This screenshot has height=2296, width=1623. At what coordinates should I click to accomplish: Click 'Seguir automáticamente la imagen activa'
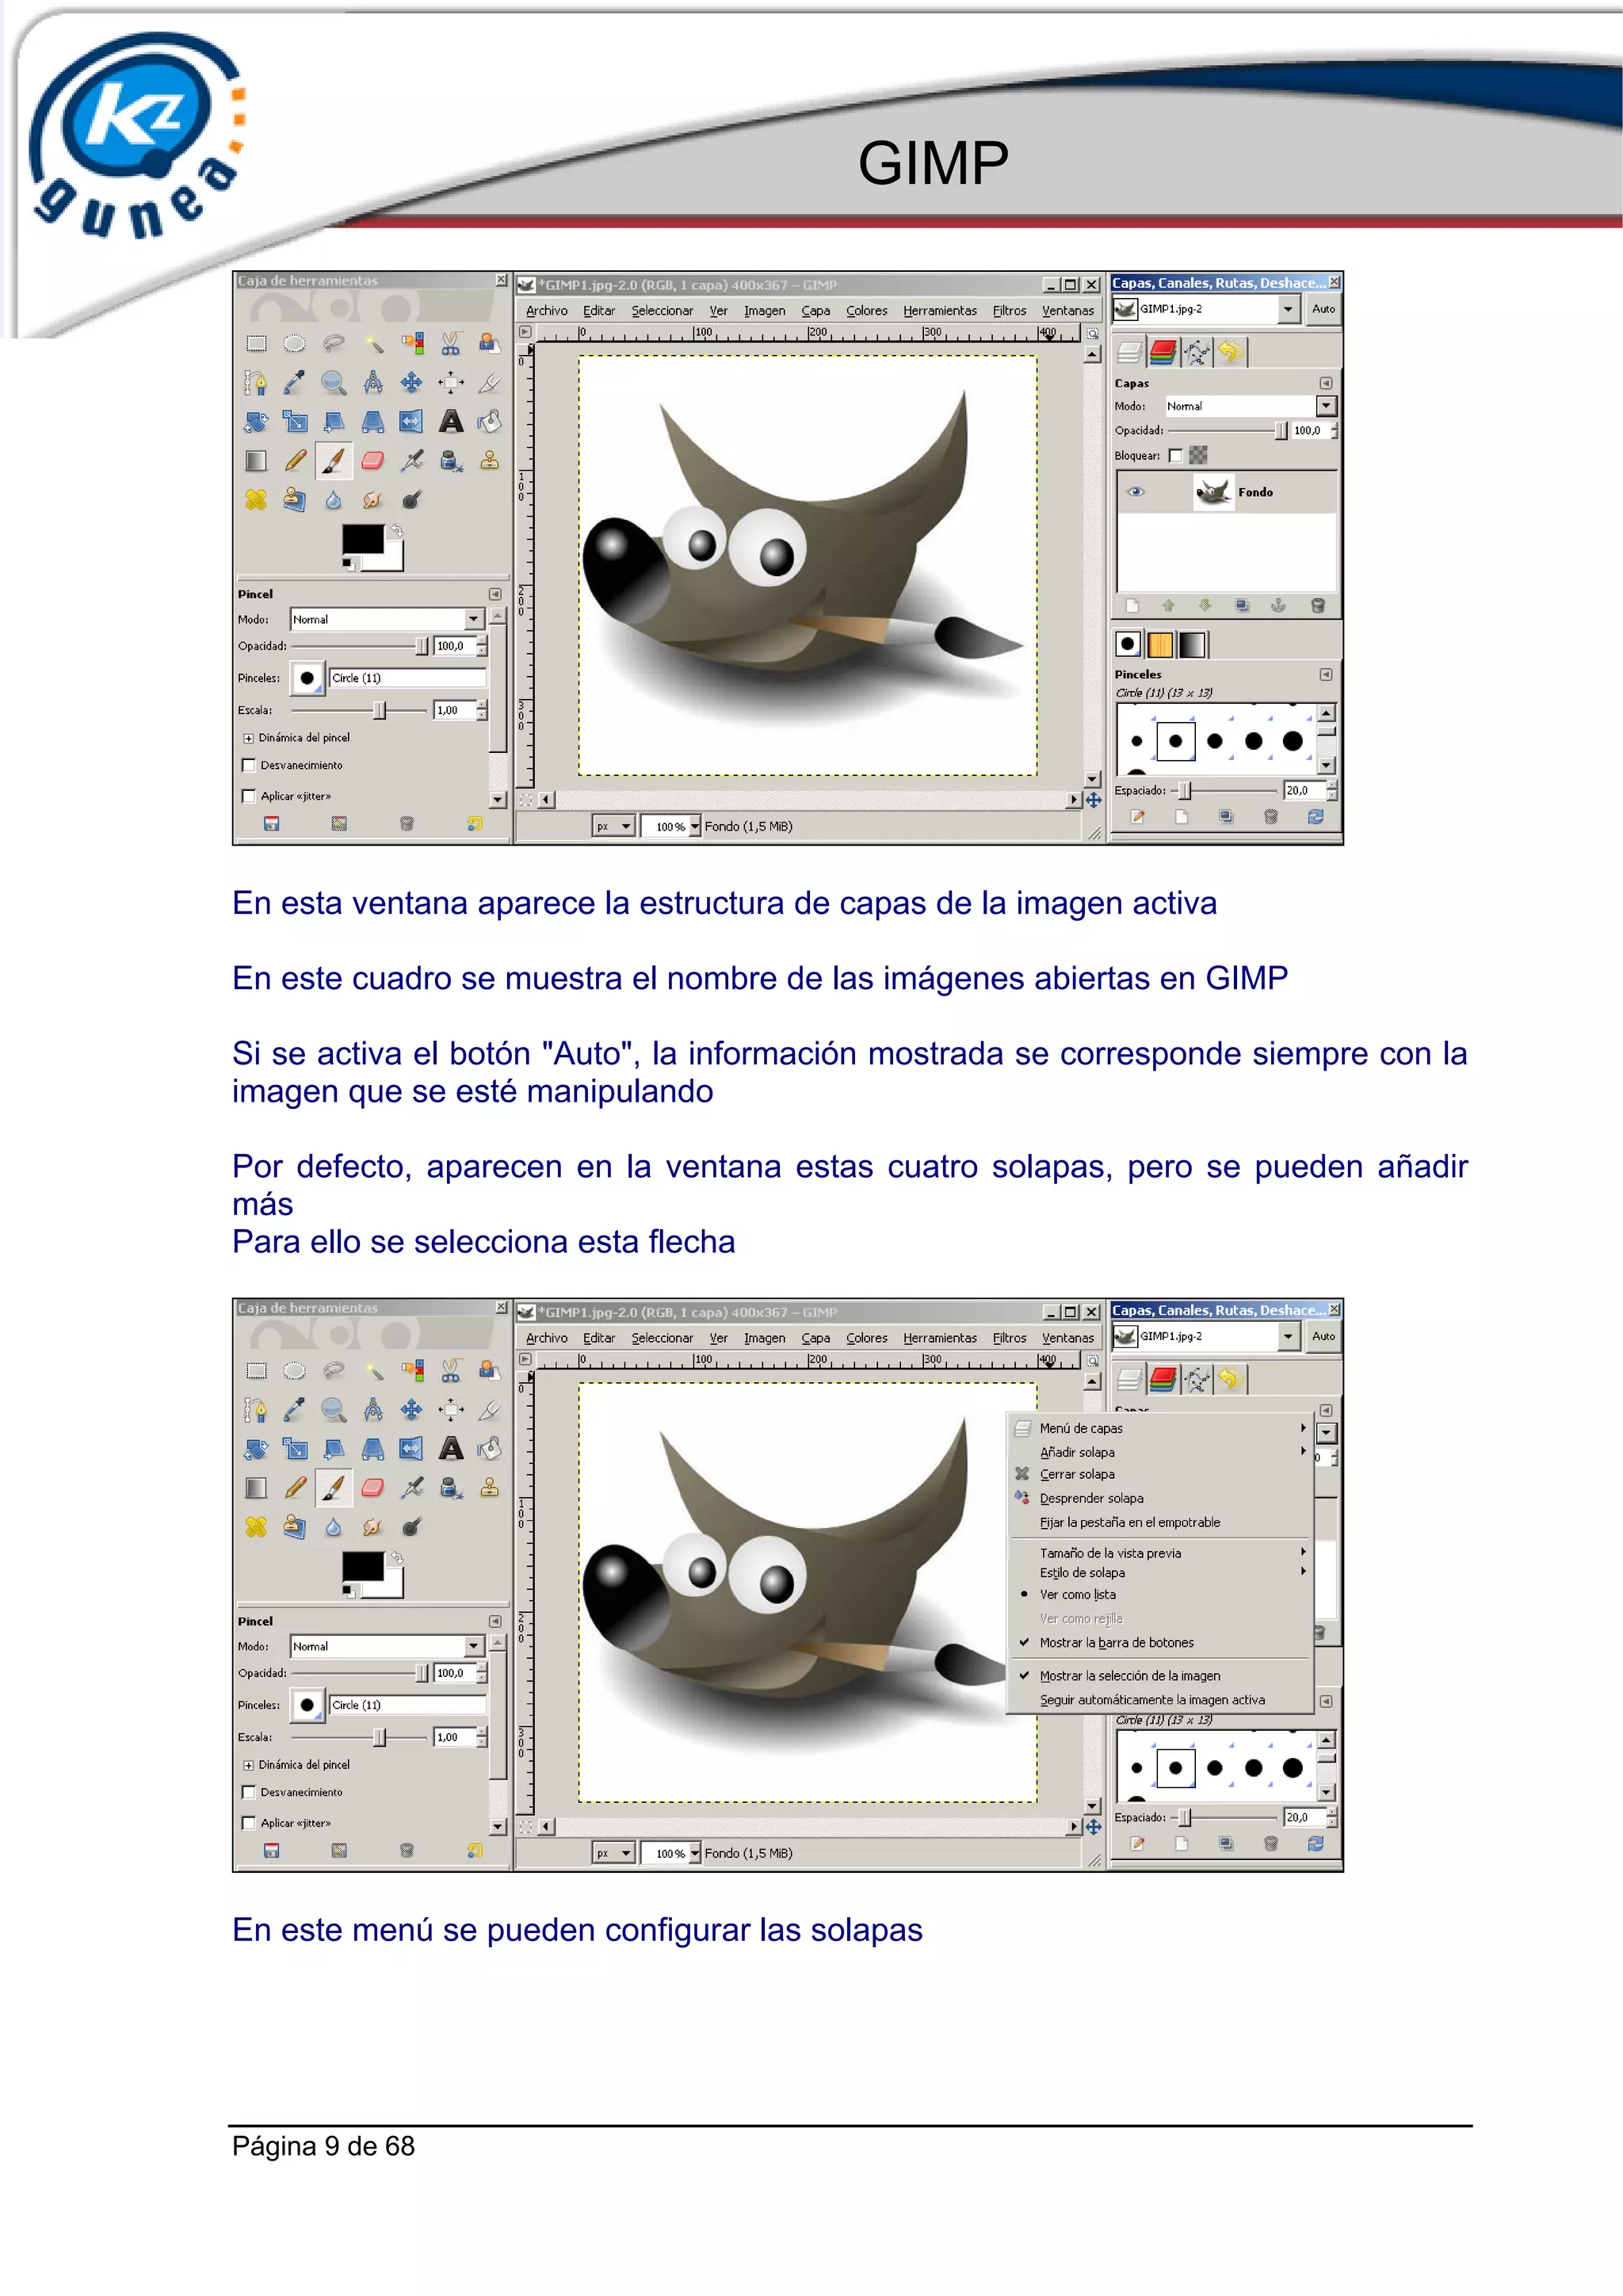click(x=1159, y=1699)
